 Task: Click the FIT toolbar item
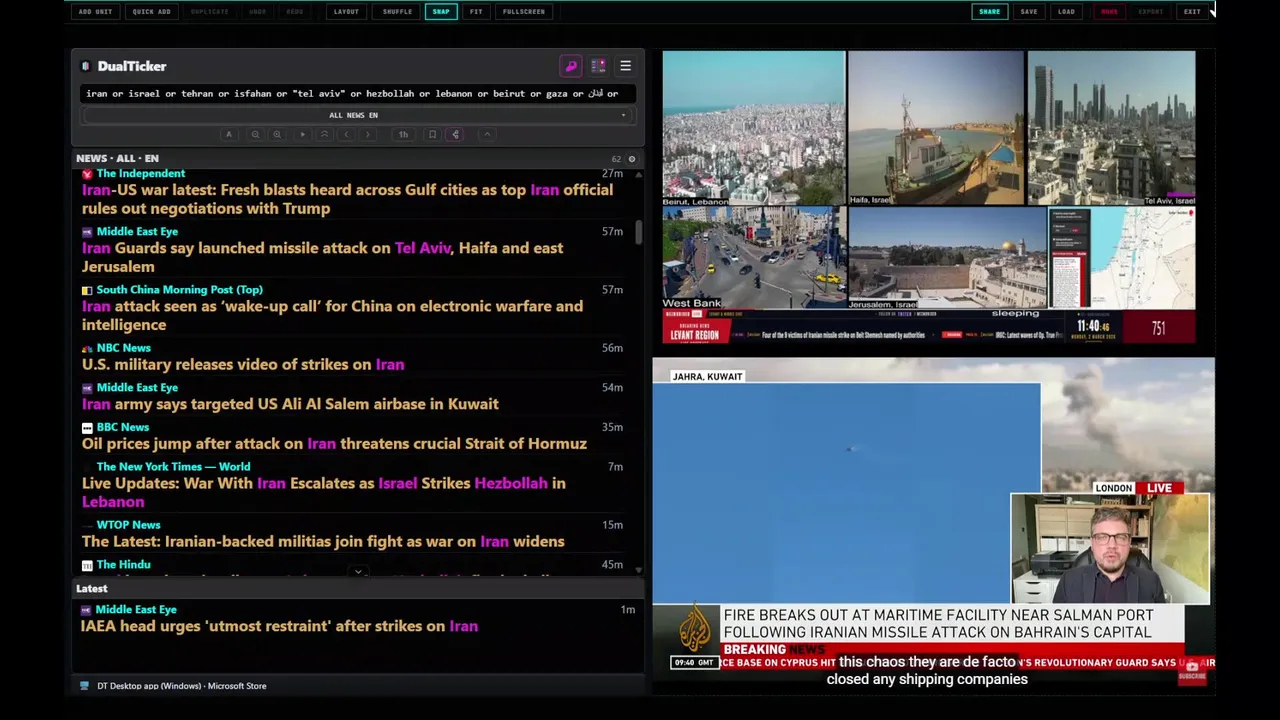click(476, 12)
